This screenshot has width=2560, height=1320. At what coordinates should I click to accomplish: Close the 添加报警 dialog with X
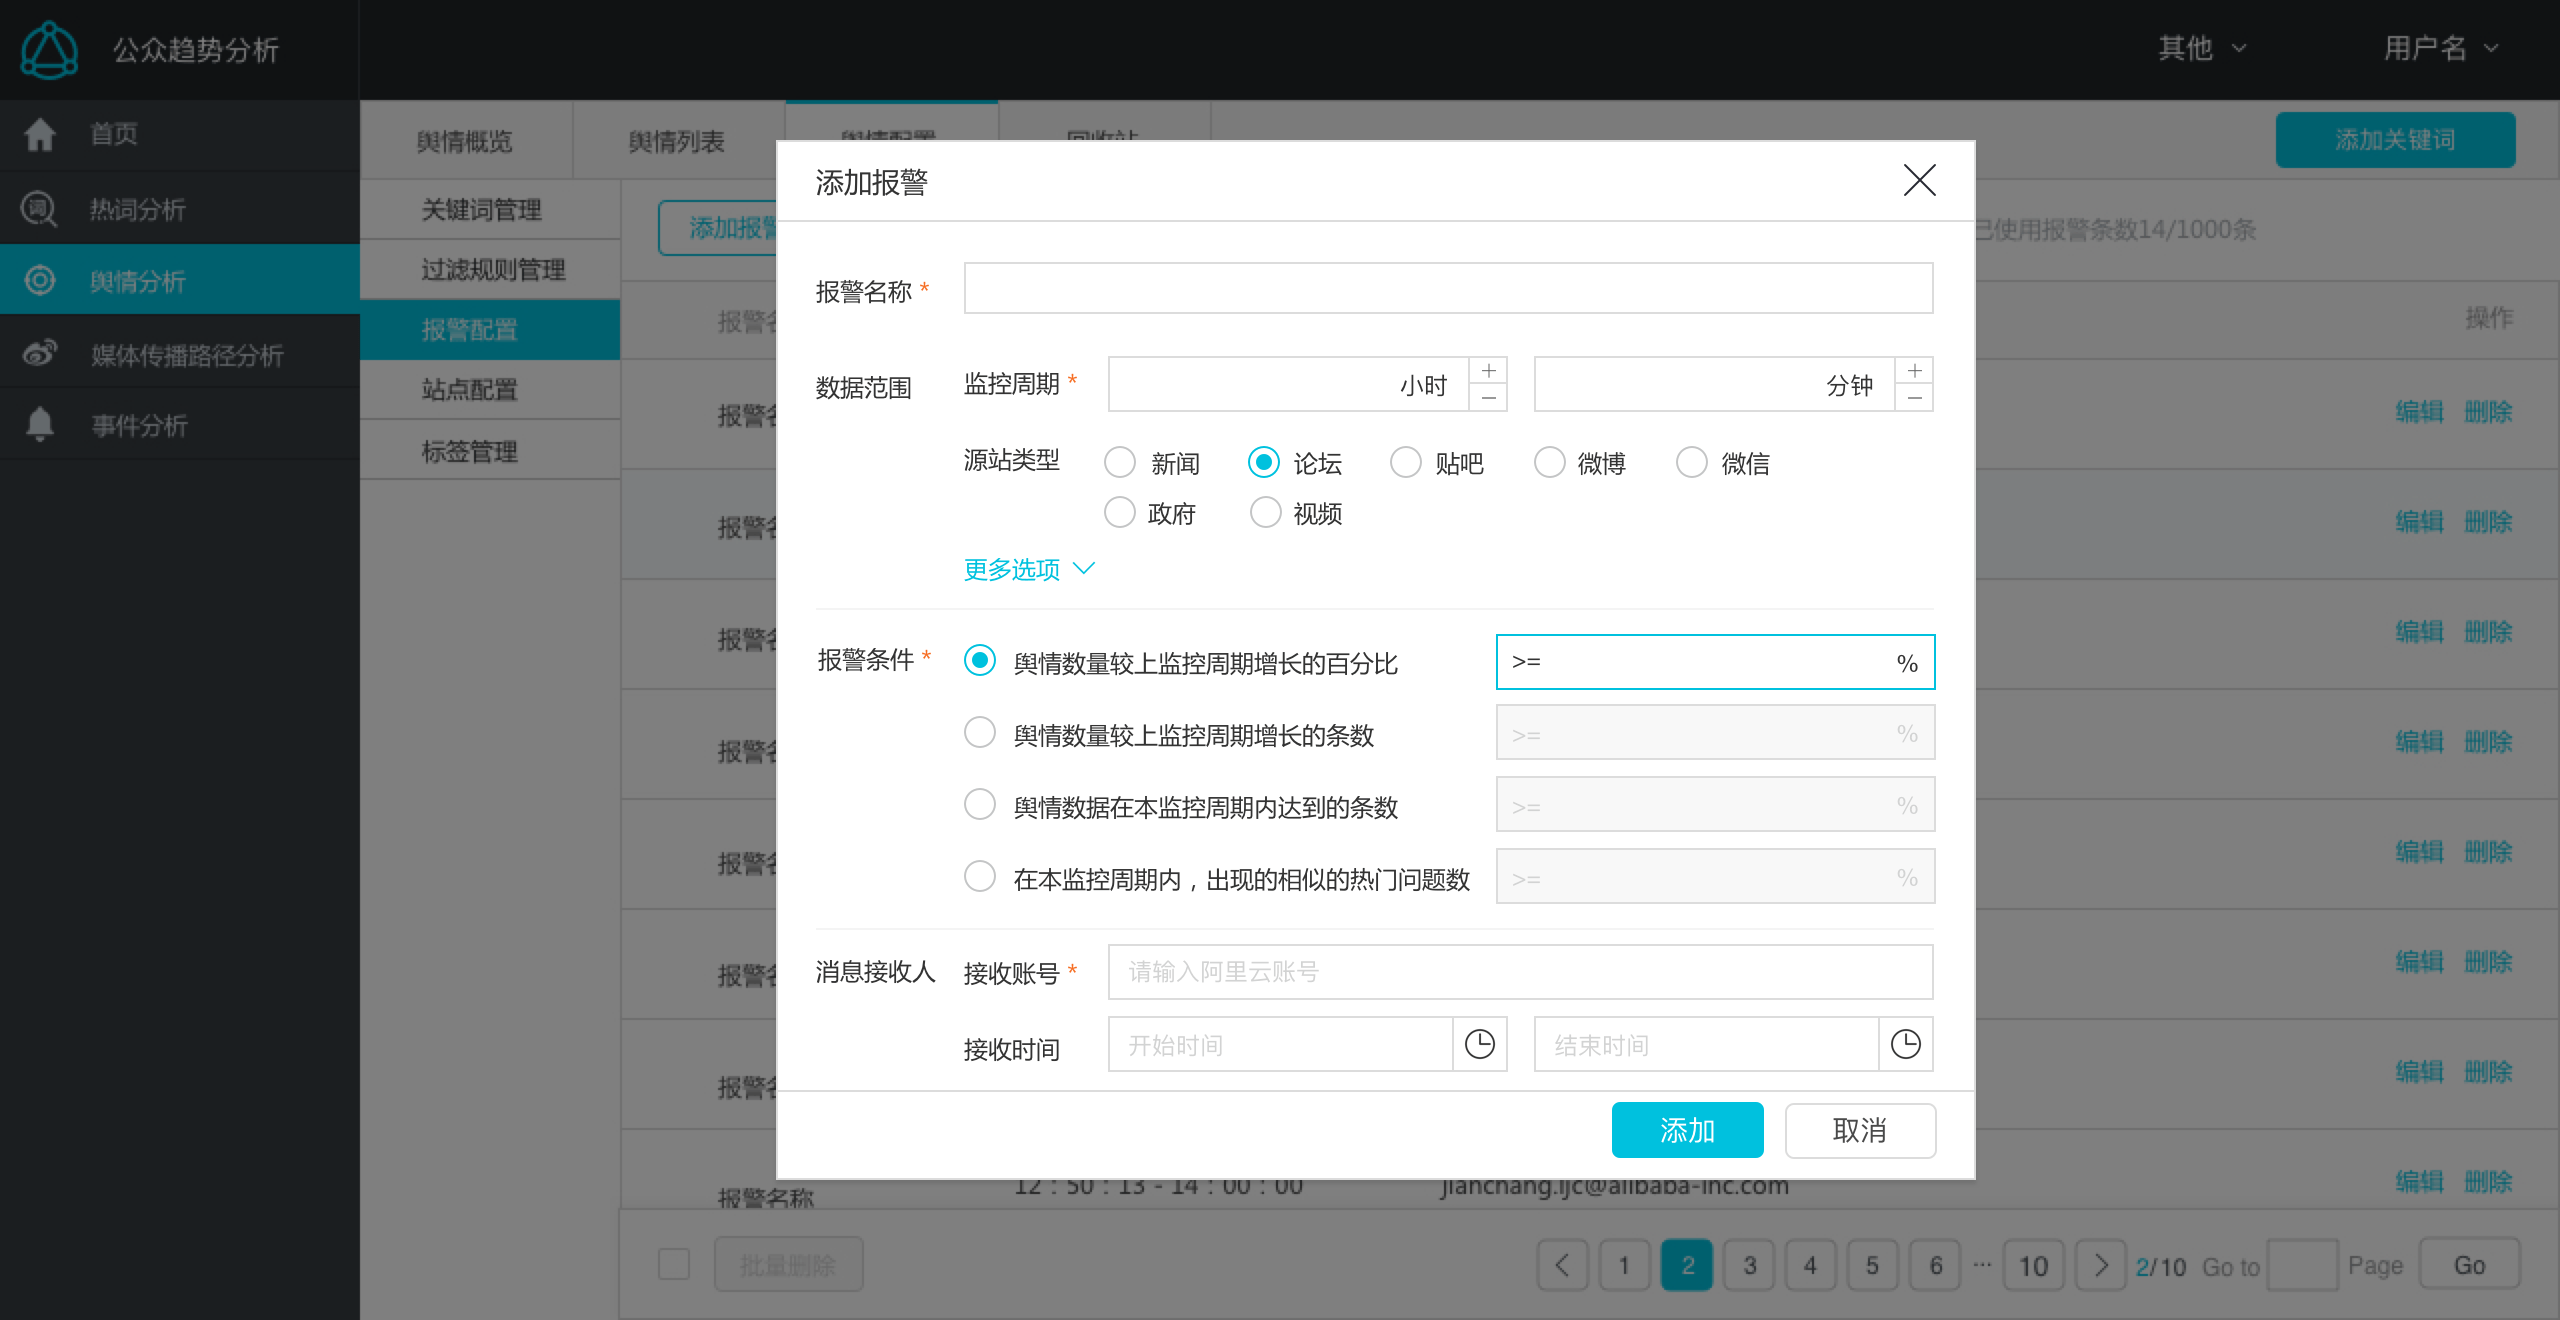click(x=1919, y=180)
